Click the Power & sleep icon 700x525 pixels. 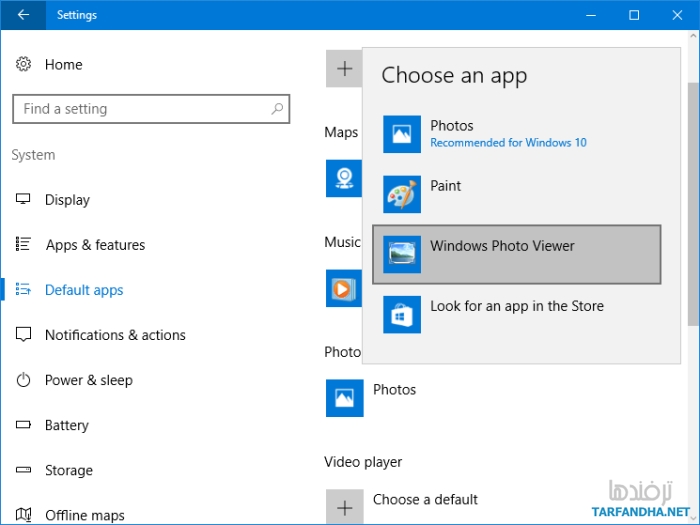tap(23, 380)
